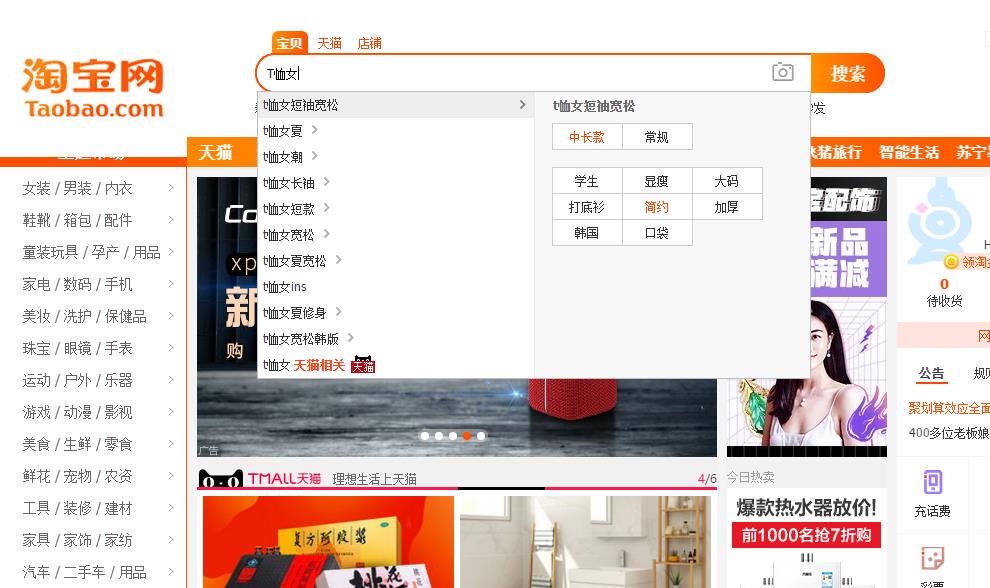990x588 pixels.
Task: Open 天猫 in orange navigation bar
Action: pyautogui.click(x=215, y=152)
